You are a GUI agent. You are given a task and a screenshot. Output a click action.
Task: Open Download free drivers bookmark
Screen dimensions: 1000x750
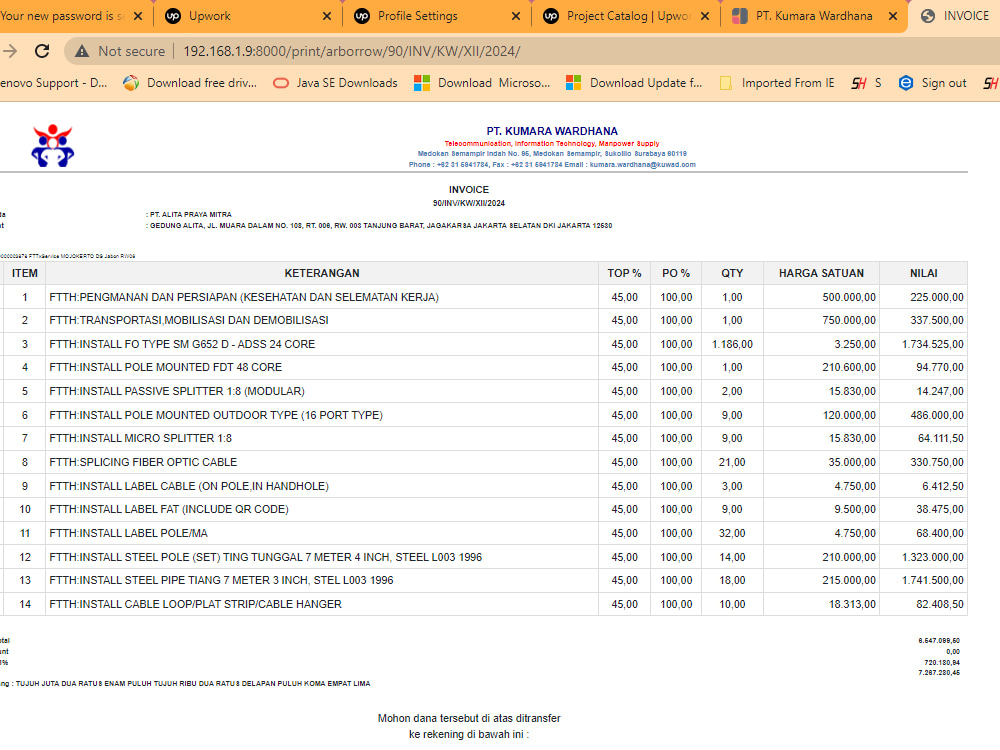[190, 83]
